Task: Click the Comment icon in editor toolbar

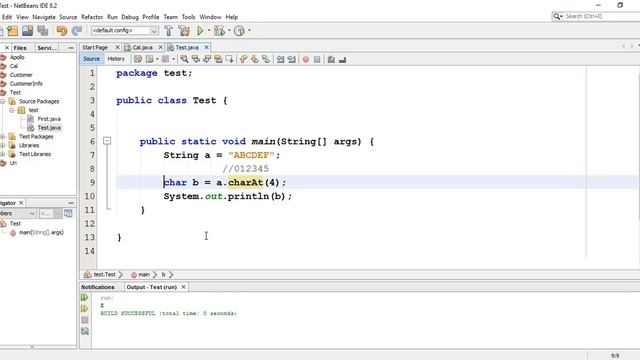Action: (331, 60)
